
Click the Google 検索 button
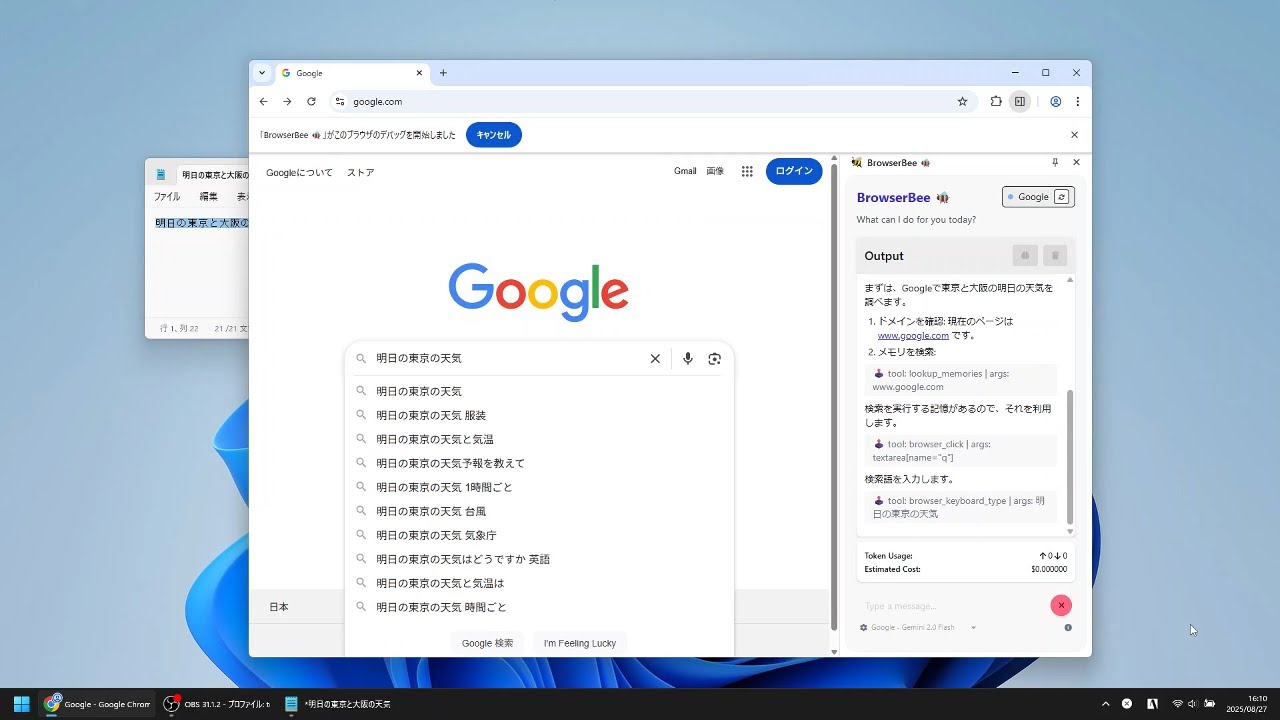(487, 643)
